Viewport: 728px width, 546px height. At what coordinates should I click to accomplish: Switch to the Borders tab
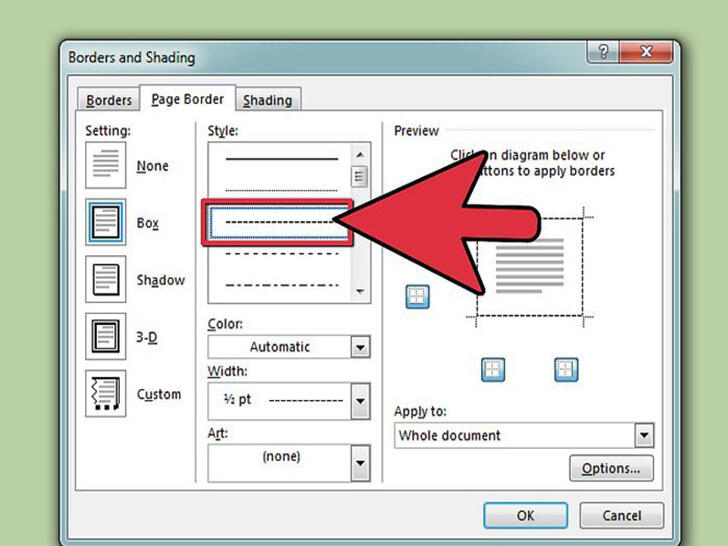point(109,100)
